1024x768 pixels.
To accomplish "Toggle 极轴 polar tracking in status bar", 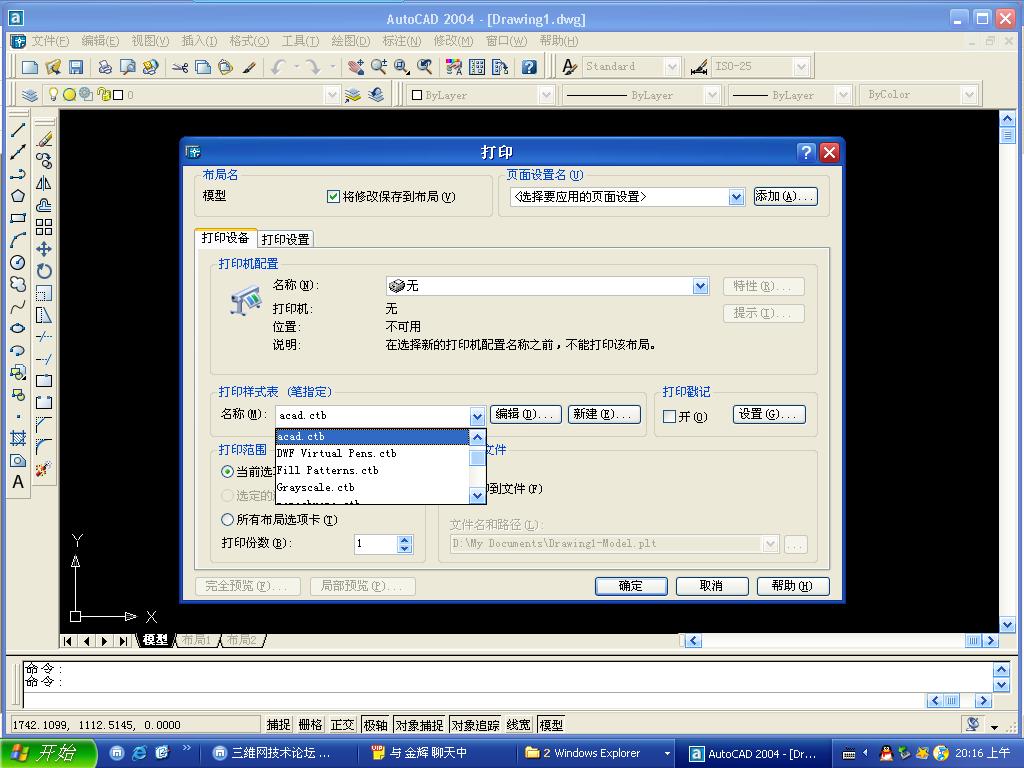I will [375, 725].
